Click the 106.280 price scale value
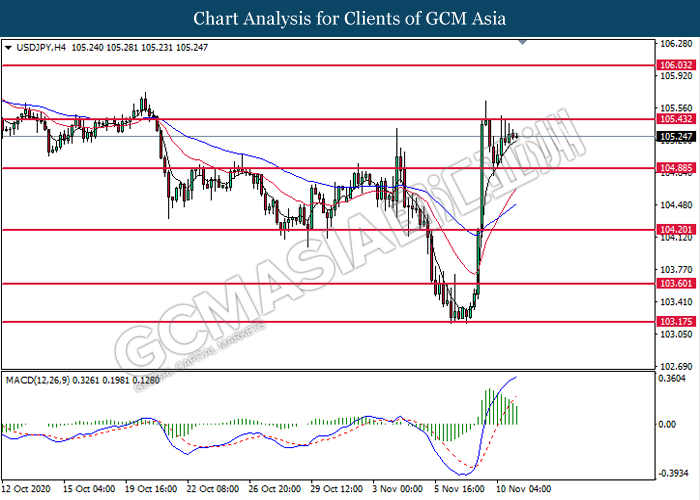700x500 pixels. 676,44
